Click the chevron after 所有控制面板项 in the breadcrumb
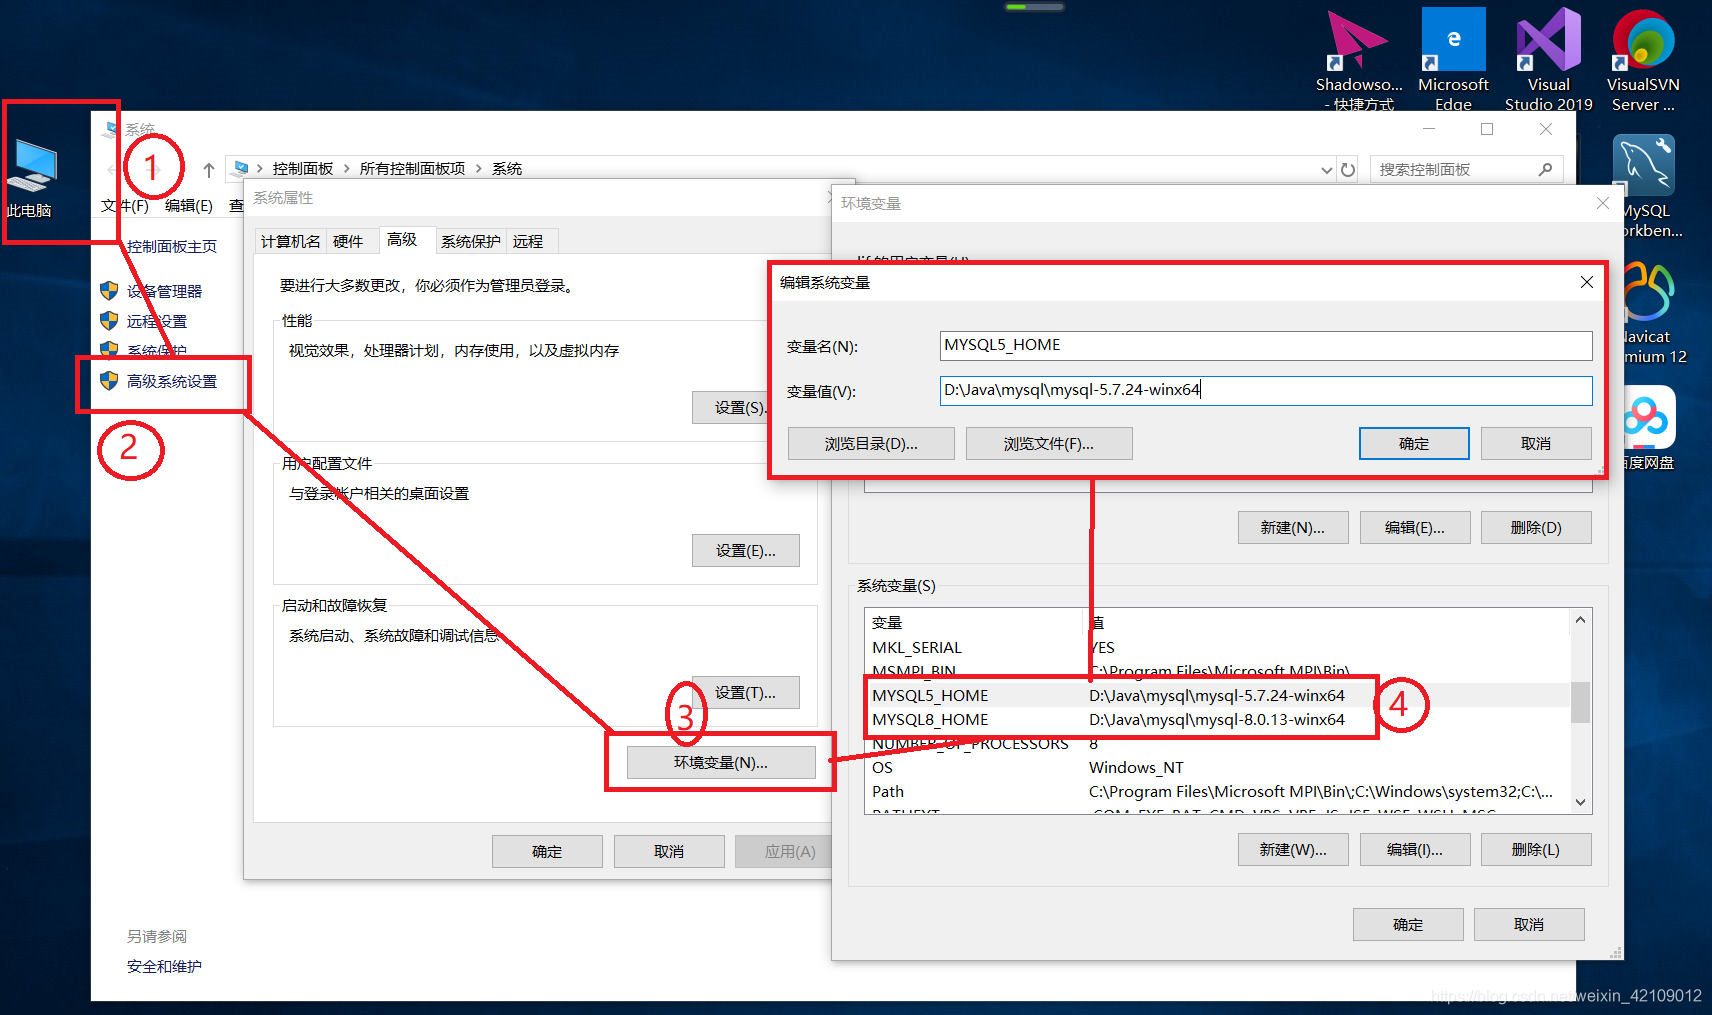Image resolution: width=1712 pixels, height=1015 pixels. pos(478,169)
